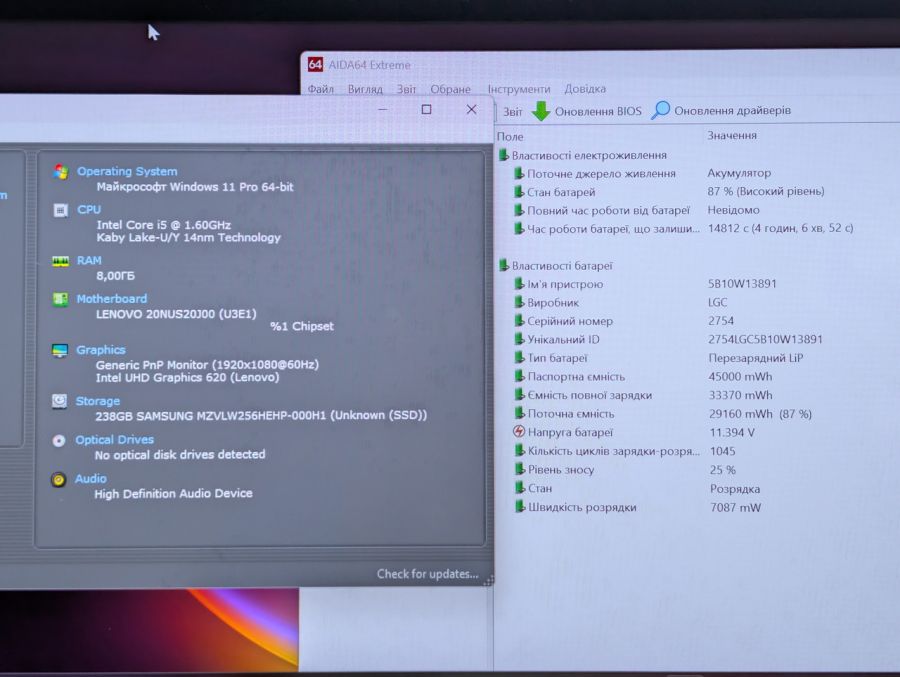Click the battery icon beside Стан
This screenshot has width=900, height=677.
pyautogui.click(x=519, y=488)
